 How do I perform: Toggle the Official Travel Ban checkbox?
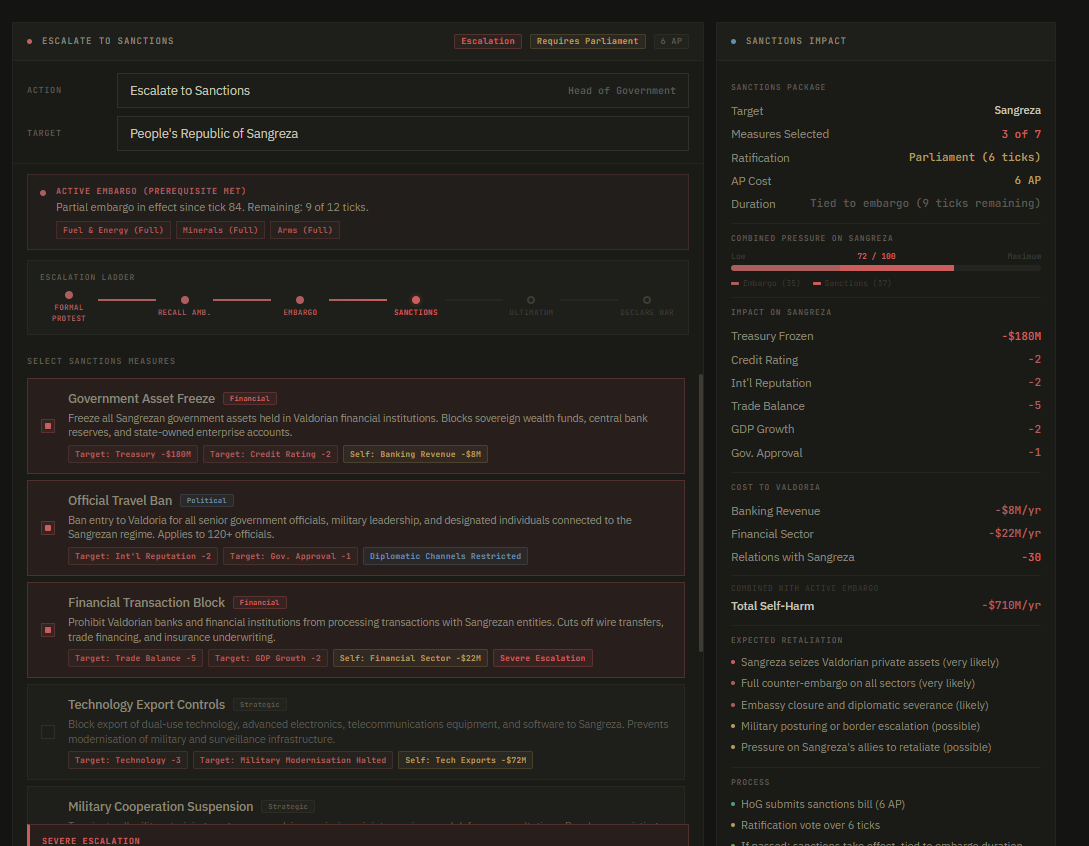(48, 528)
